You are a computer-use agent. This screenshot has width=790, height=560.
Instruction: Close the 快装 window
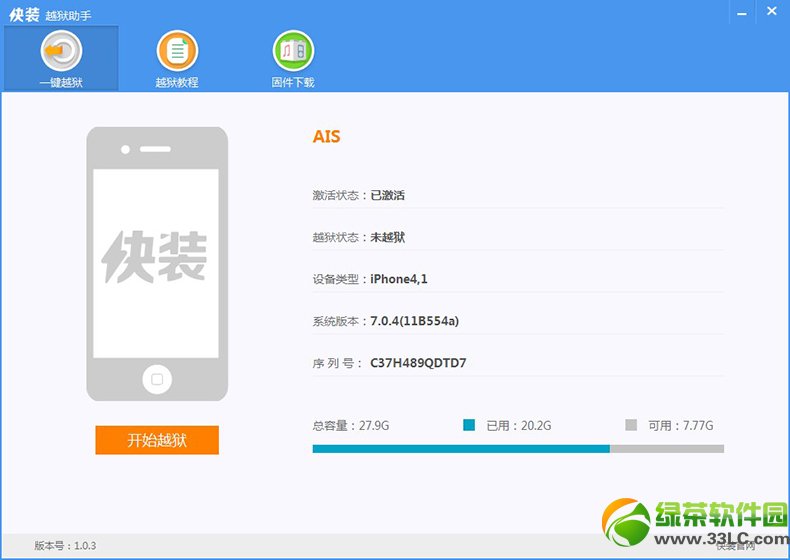point(771,12)
